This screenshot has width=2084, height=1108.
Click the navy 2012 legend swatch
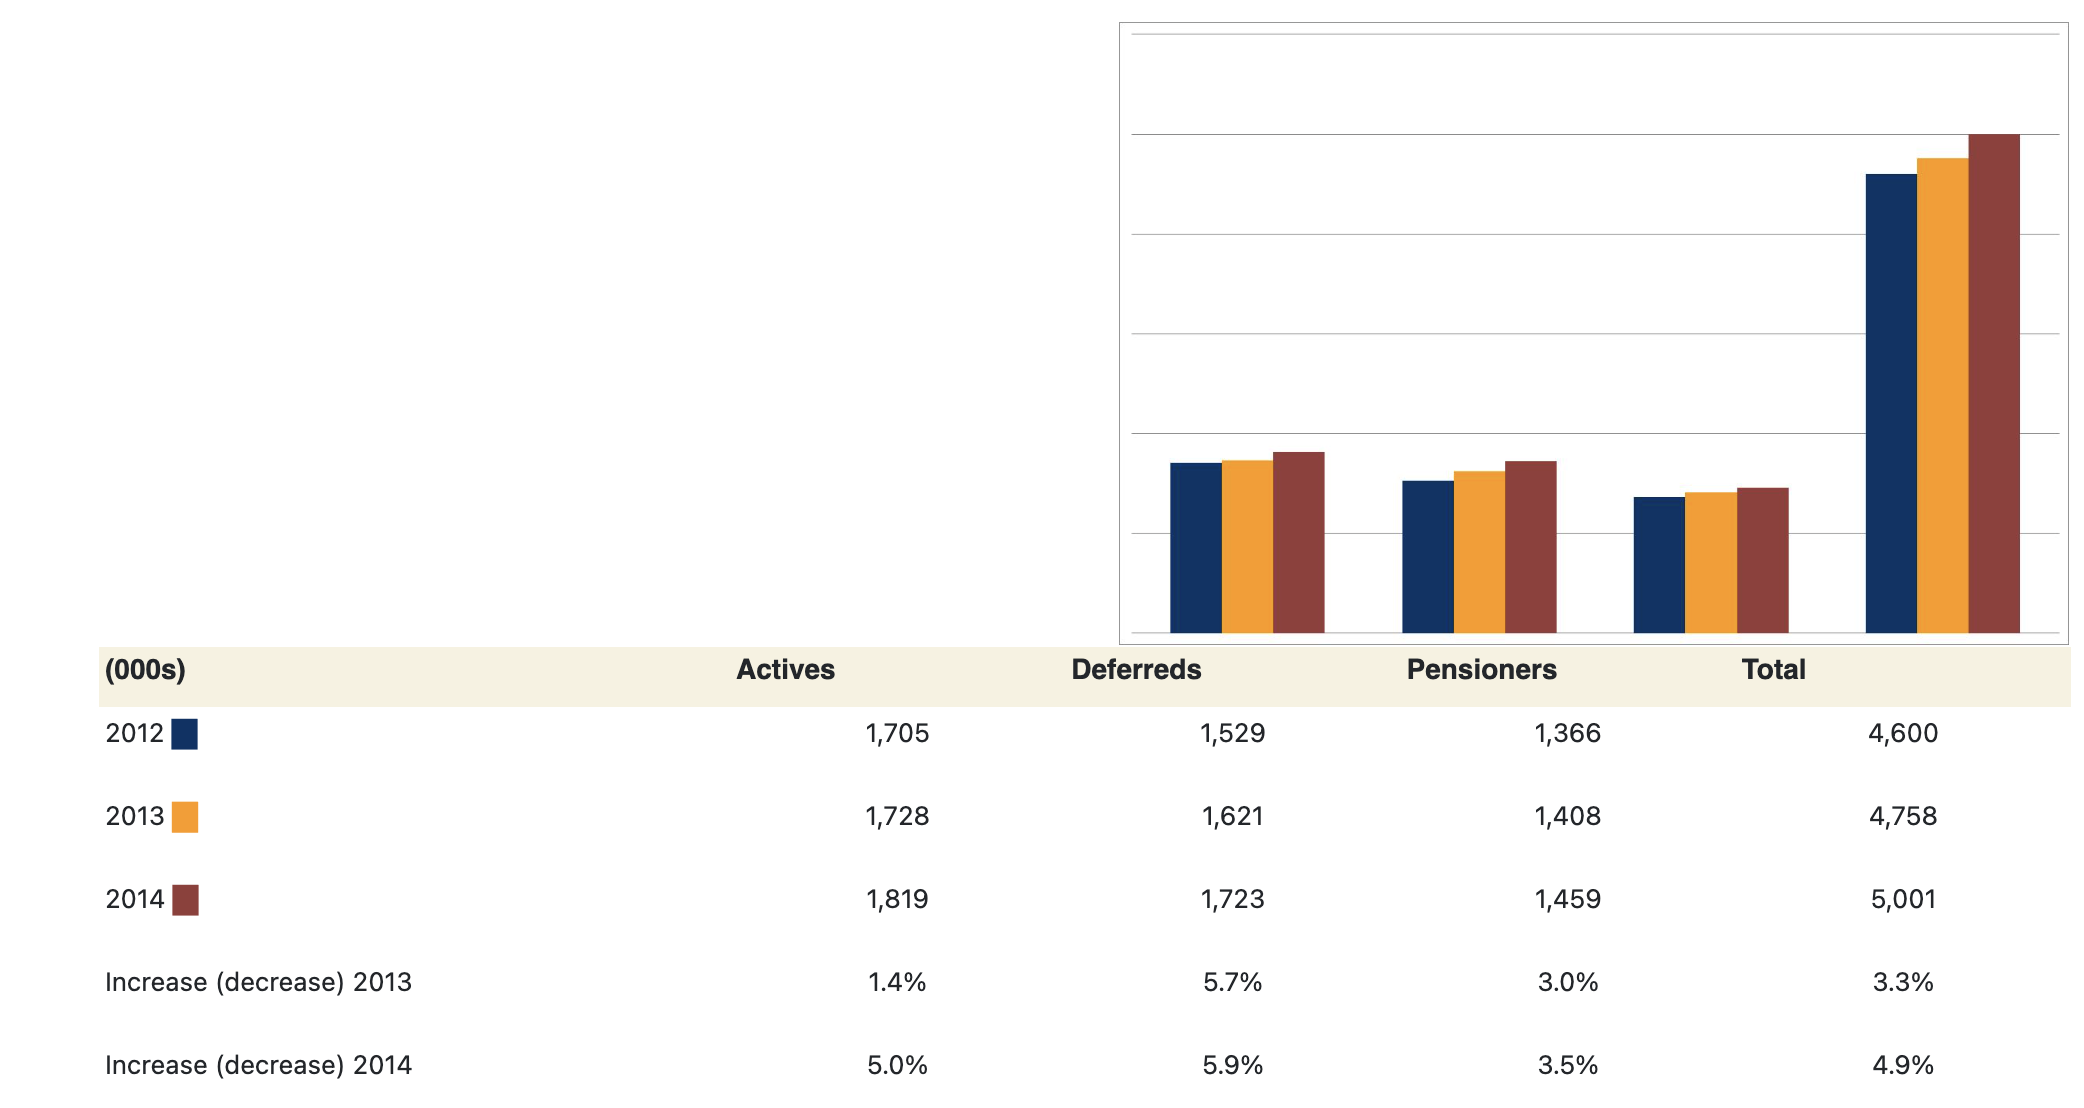click(185, 734)
